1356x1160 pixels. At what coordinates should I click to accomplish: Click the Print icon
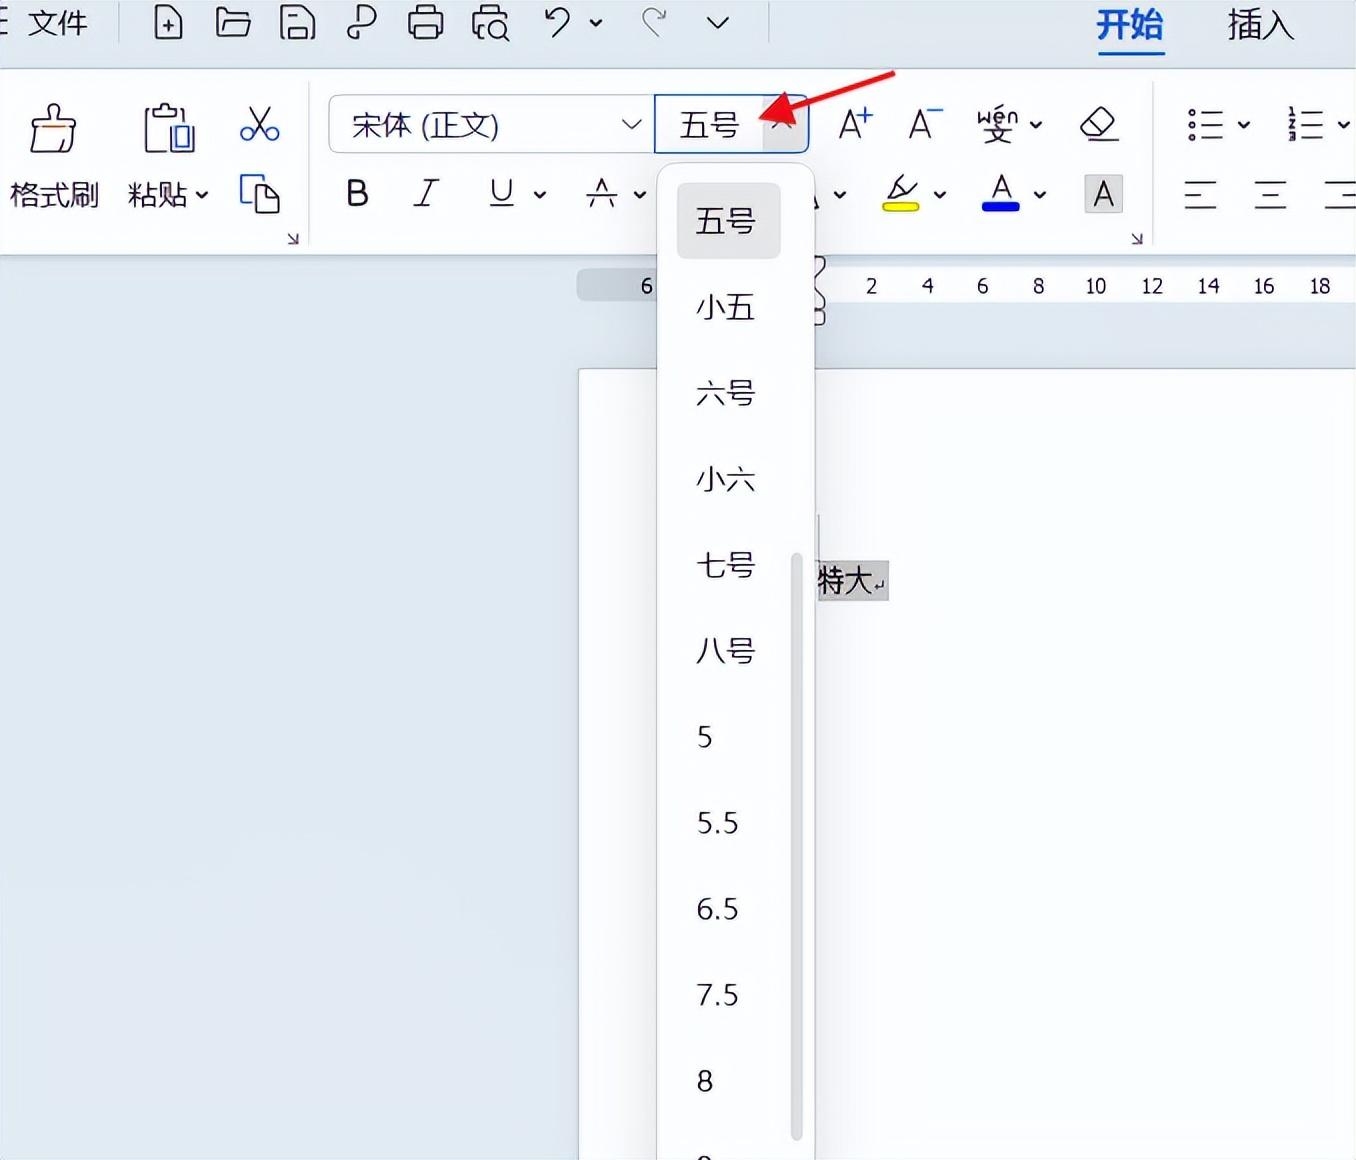coord(425,23)
